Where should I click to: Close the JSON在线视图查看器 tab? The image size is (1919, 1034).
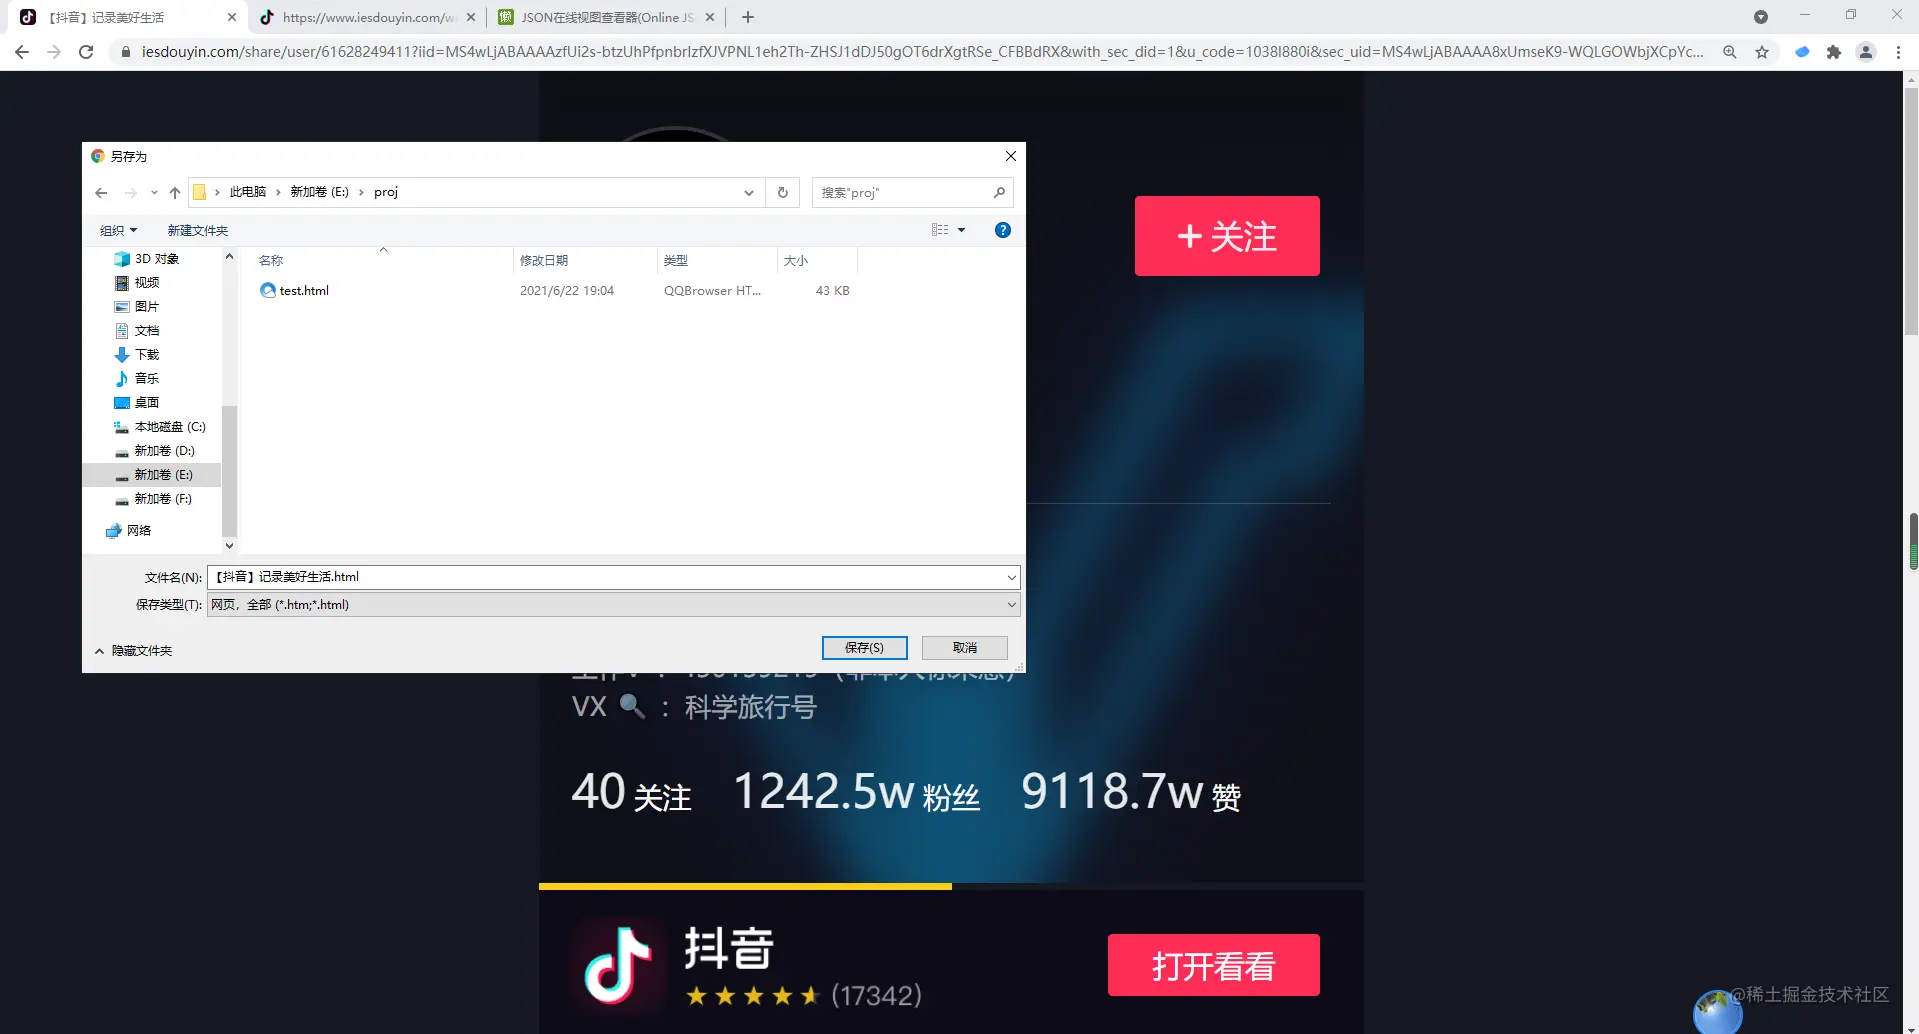pyautogui.click(x=710, y=17)
